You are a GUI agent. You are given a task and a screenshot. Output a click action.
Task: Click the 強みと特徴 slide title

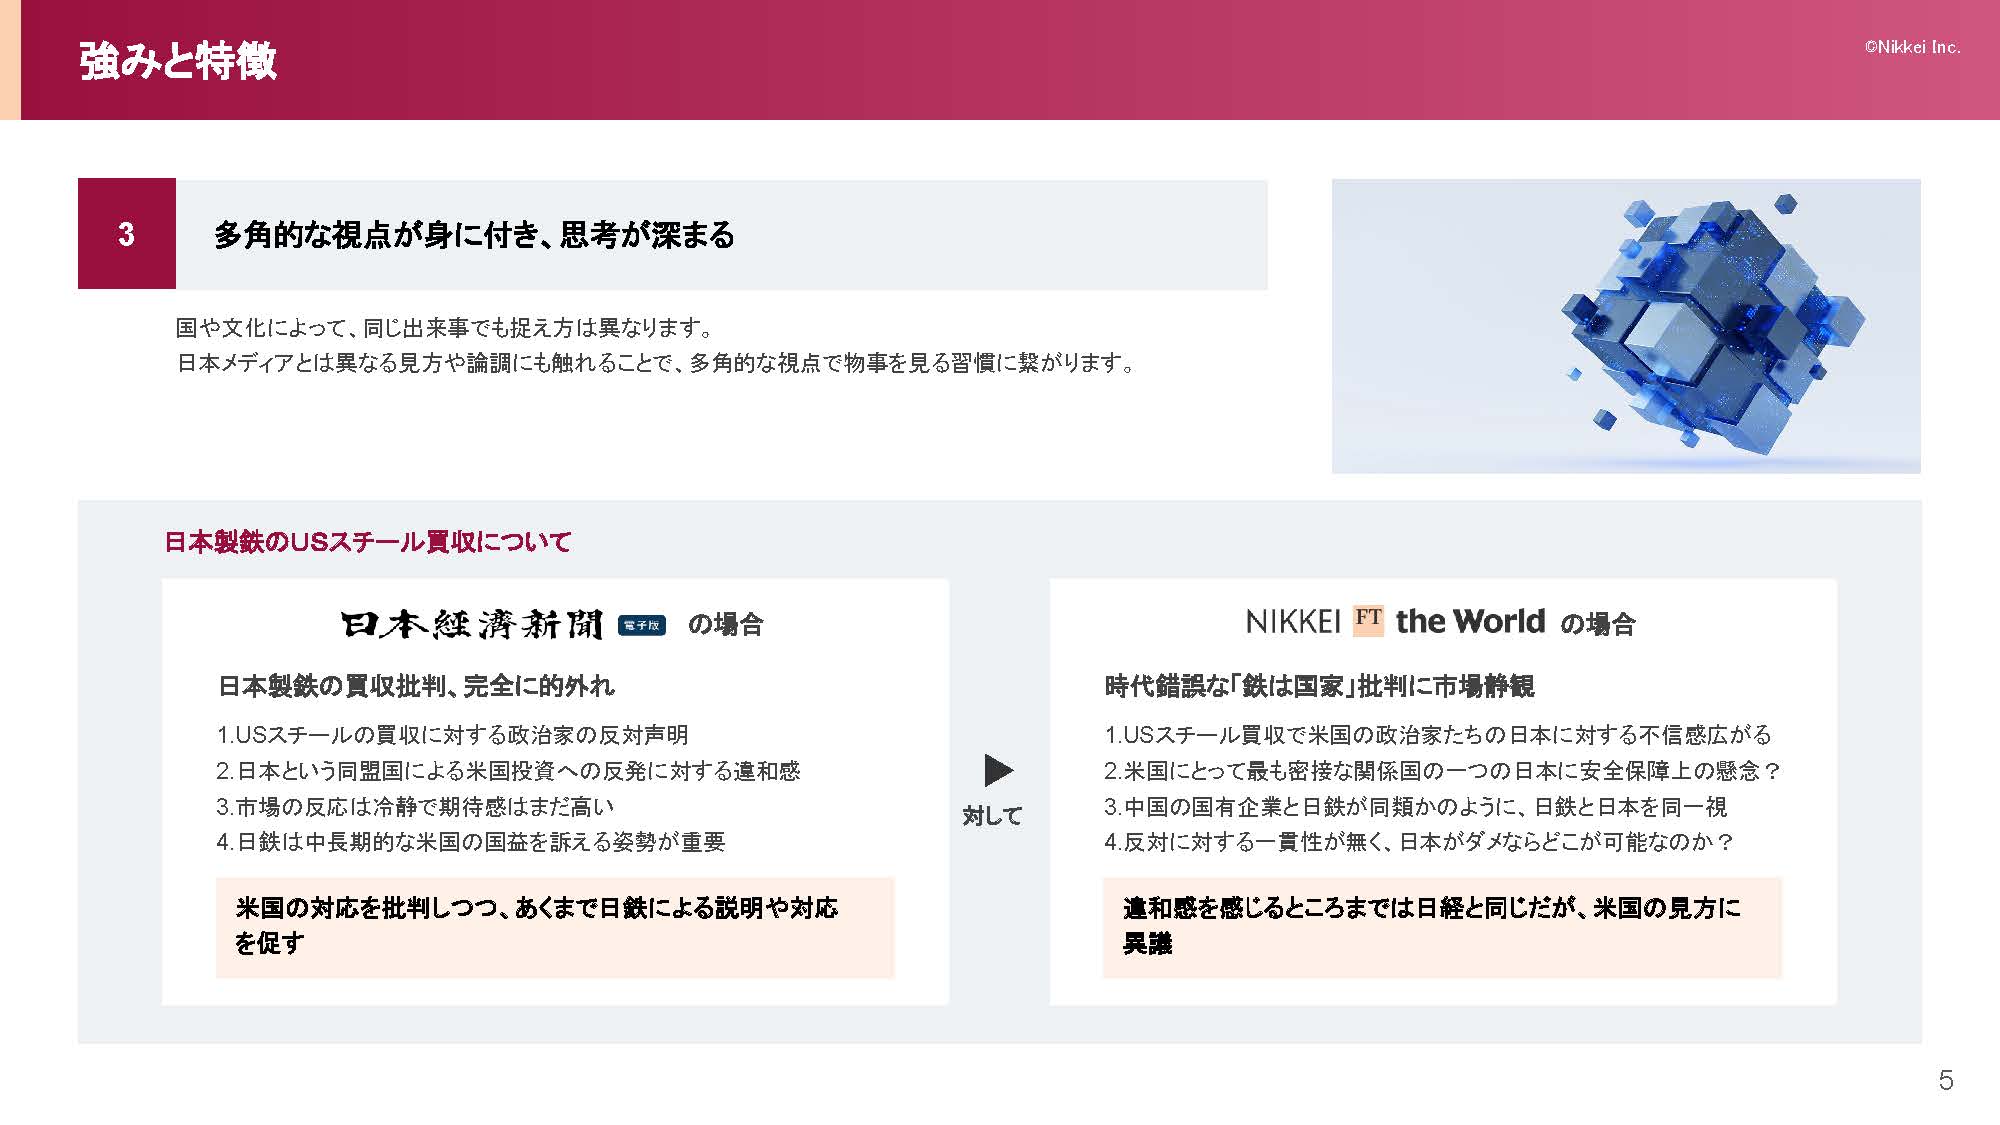pos(178,61)
